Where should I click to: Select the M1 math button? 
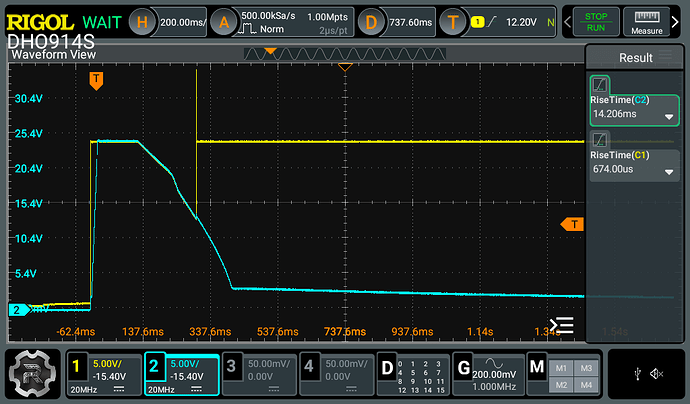(x=562, y=366)
